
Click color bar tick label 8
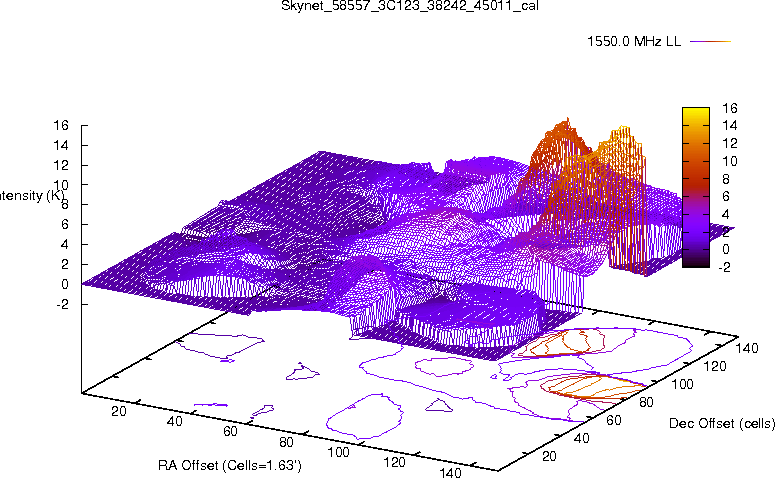click(x=726, y=179)
